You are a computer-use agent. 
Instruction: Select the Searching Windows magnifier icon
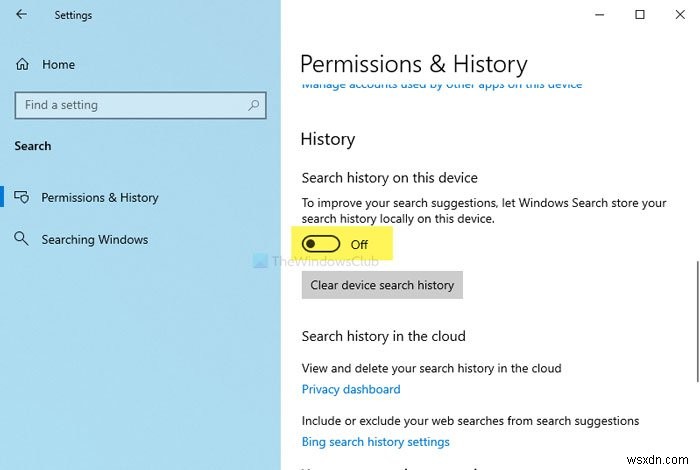[x=21, y=239]
